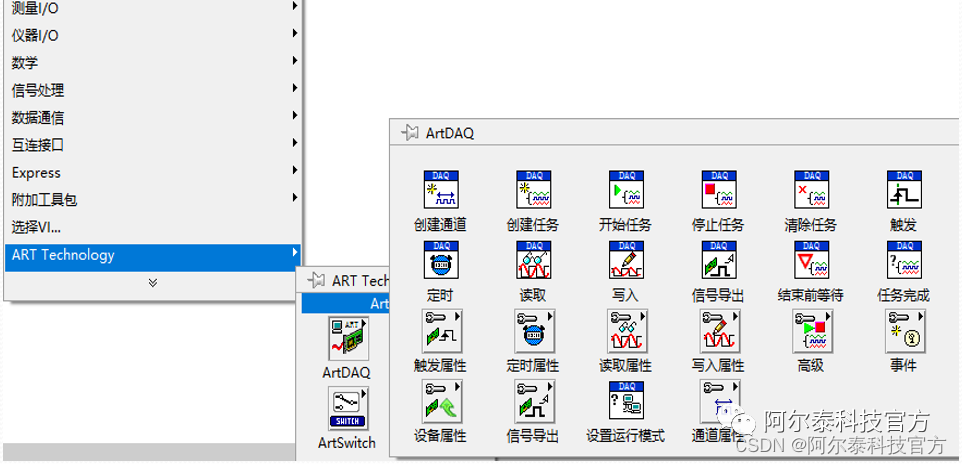Expand the 仪器I/O submenu arrow
The image size is (962, 464).
coord(295,33)
